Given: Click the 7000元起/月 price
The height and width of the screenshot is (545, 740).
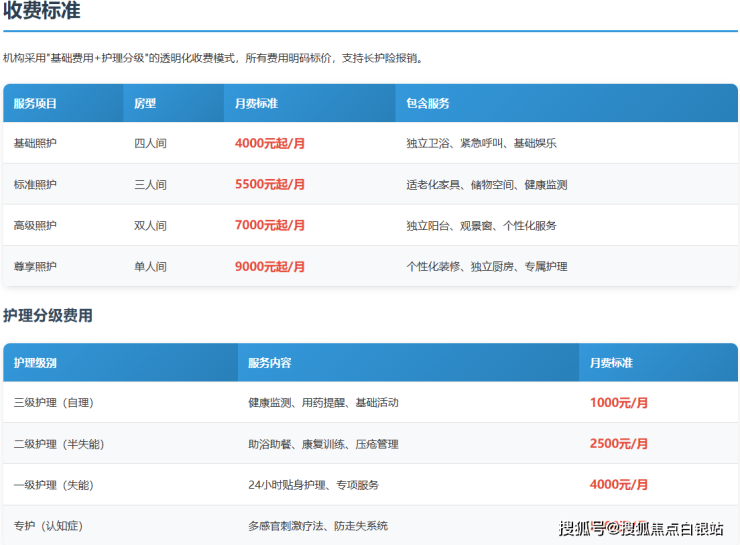Looking at the screenshot, I should point(270,226).
